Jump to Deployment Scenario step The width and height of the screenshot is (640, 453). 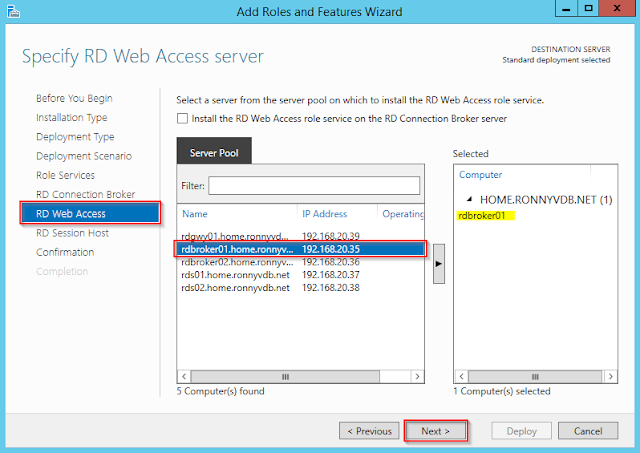coord(83,156)
